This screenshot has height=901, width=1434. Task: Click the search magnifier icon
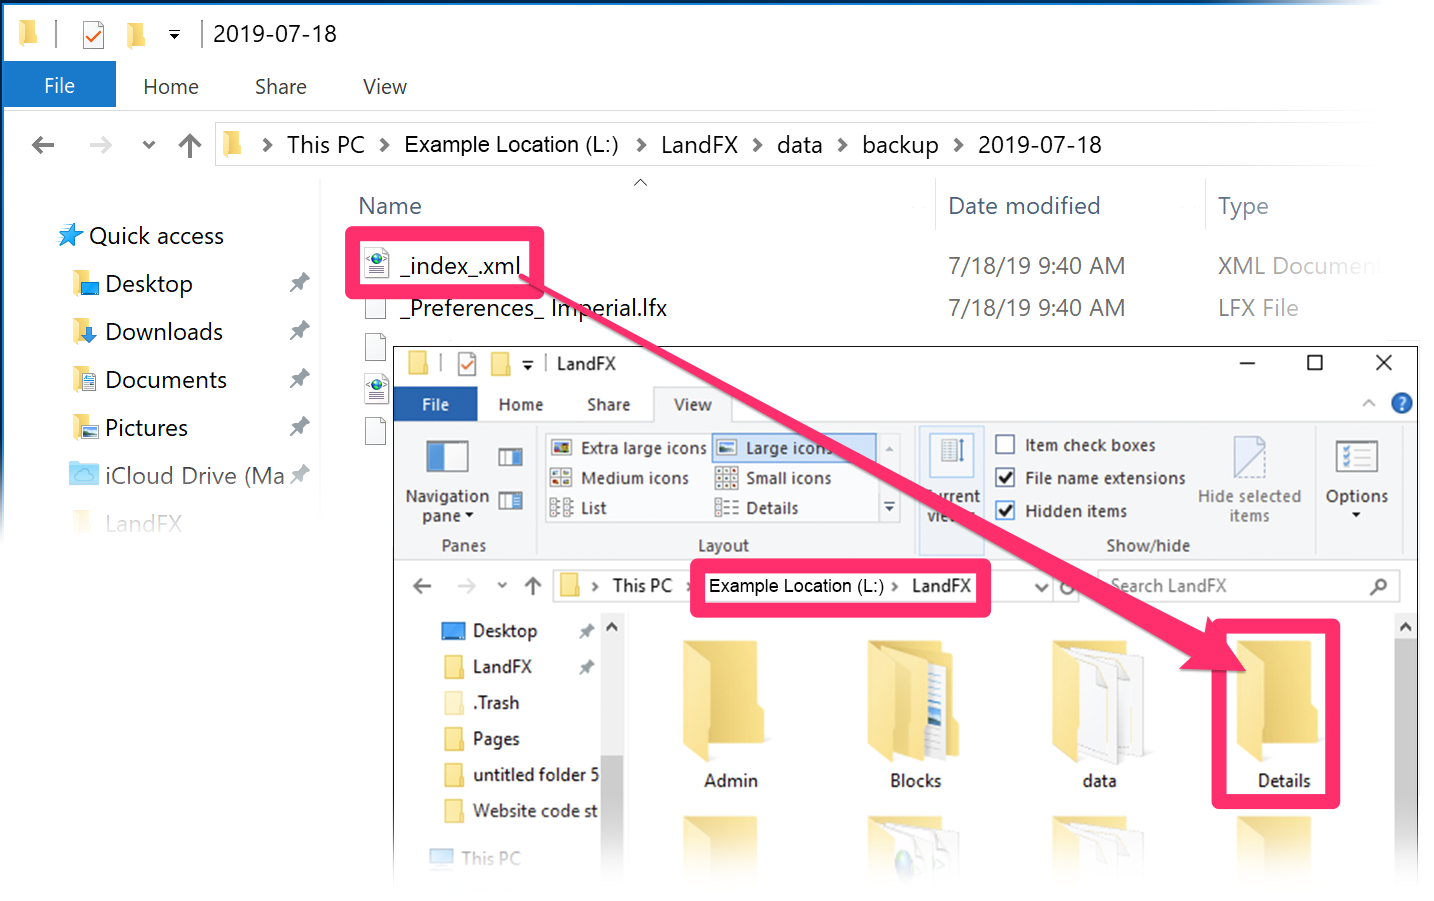pos(1378,586)
